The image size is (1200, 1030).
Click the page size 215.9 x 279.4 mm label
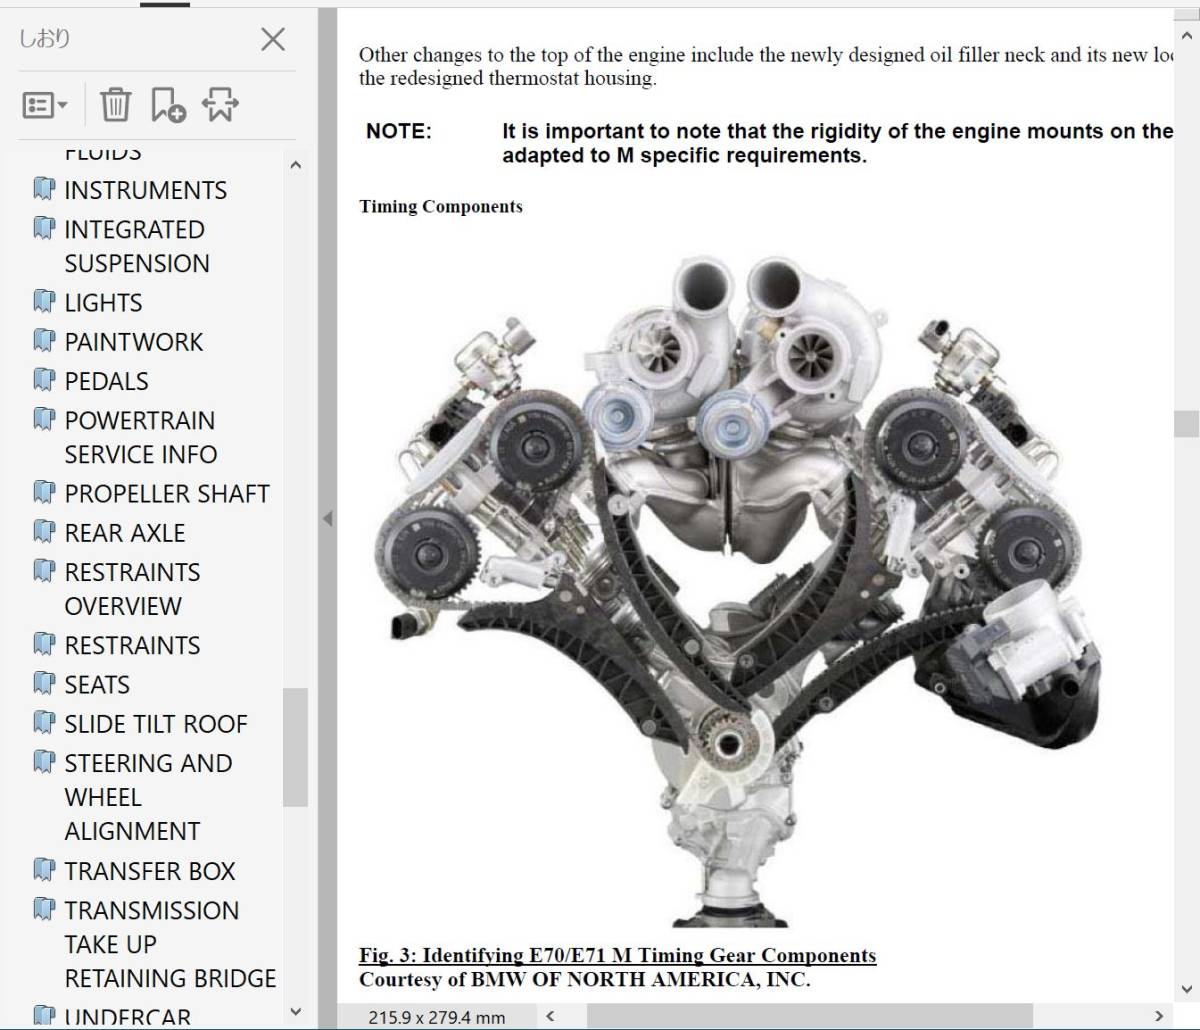[x=436, y=1017]
